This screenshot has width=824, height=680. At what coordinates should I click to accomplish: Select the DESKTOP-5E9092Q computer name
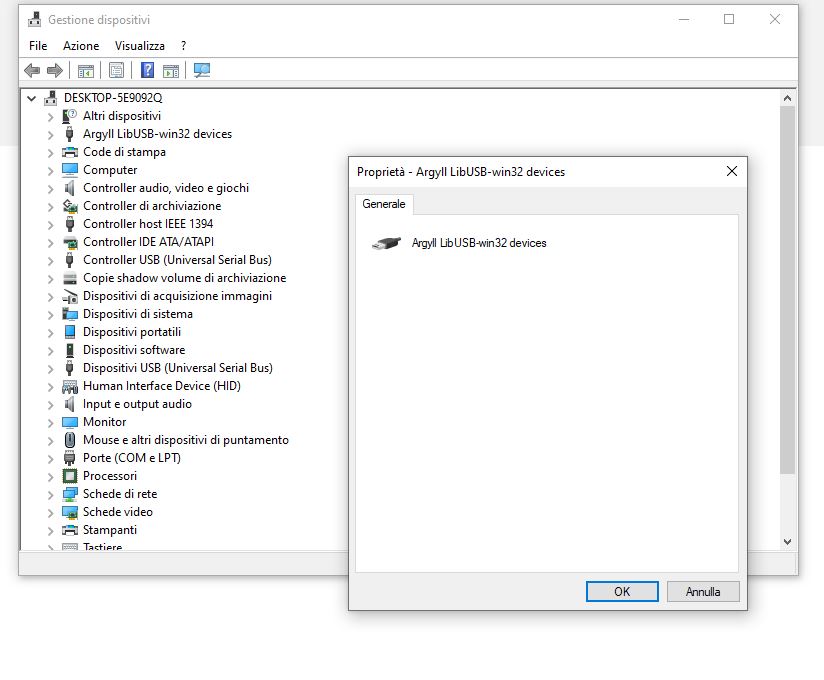113,98
